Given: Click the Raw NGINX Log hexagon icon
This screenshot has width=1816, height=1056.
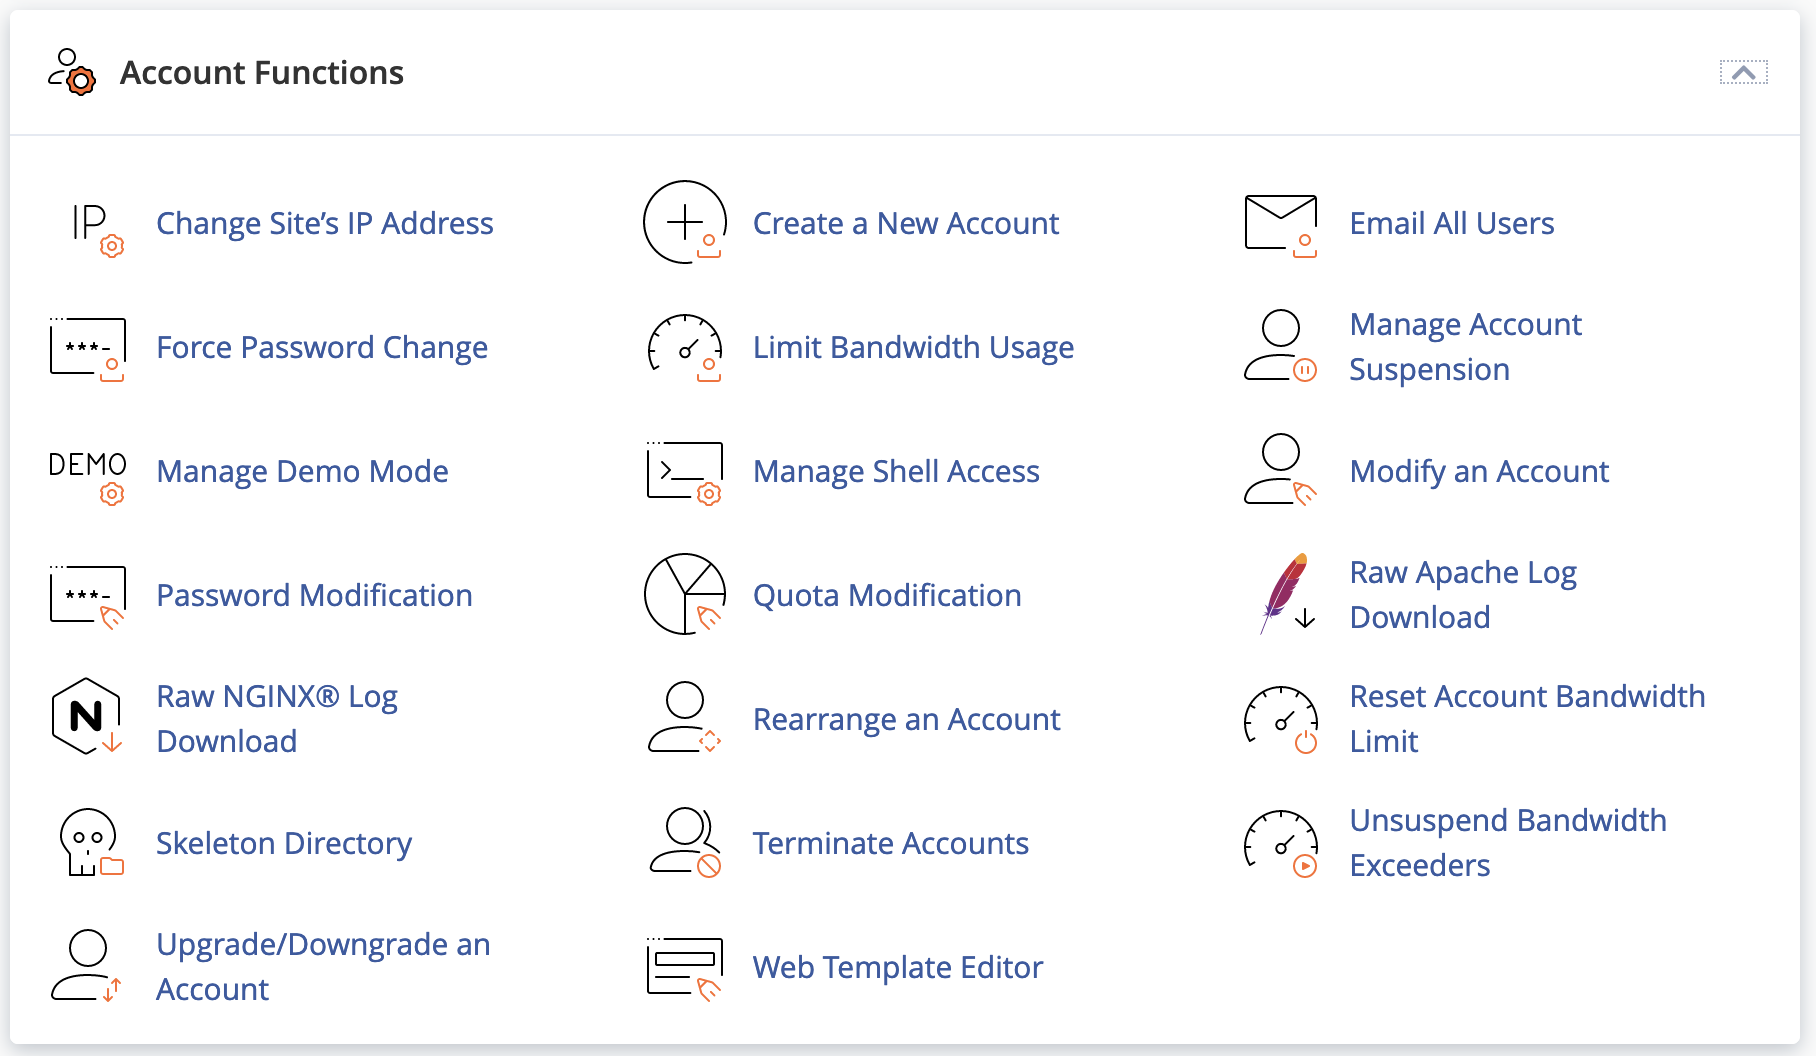Looking at the screenshot, I should coord(87,717).
